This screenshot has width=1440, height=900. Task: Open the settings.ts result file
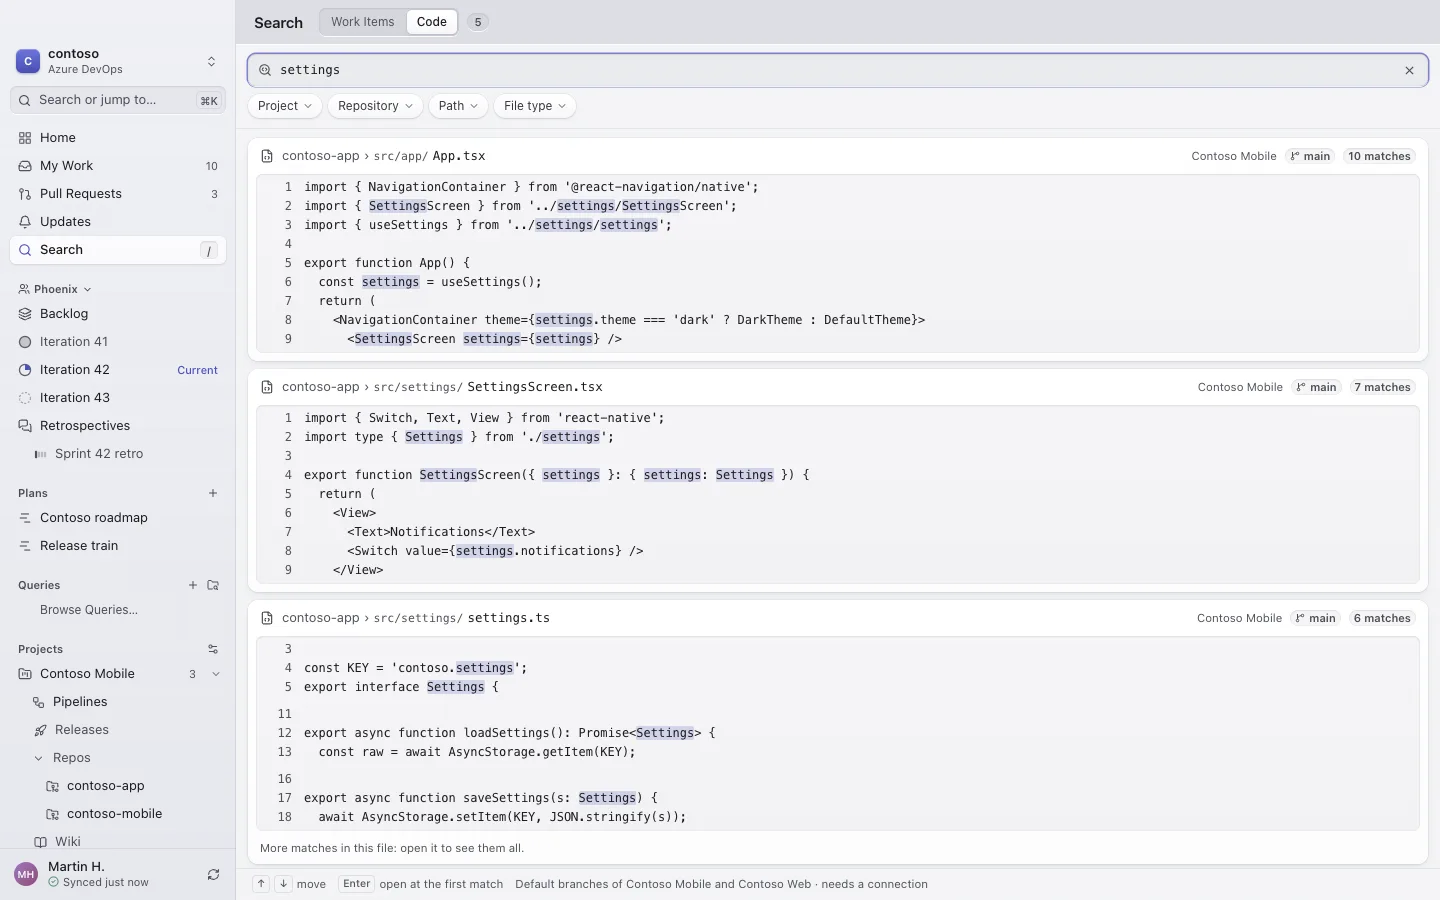pos(509,618)
